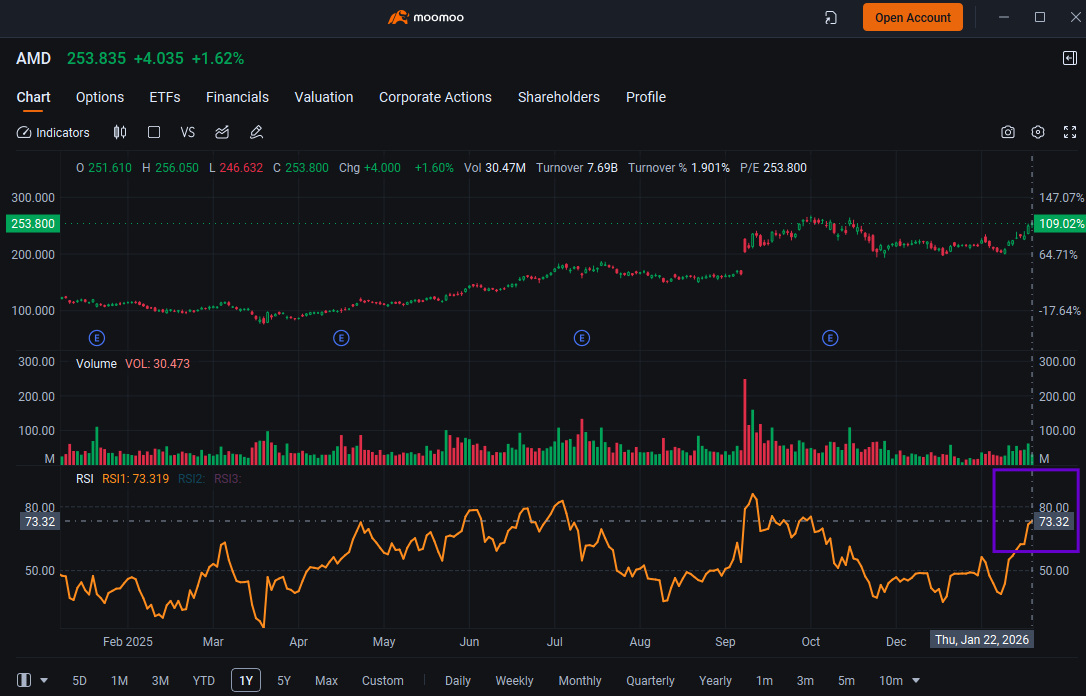
Task: Switch to Weekly candle interval
Action: [x=514, y=681]
